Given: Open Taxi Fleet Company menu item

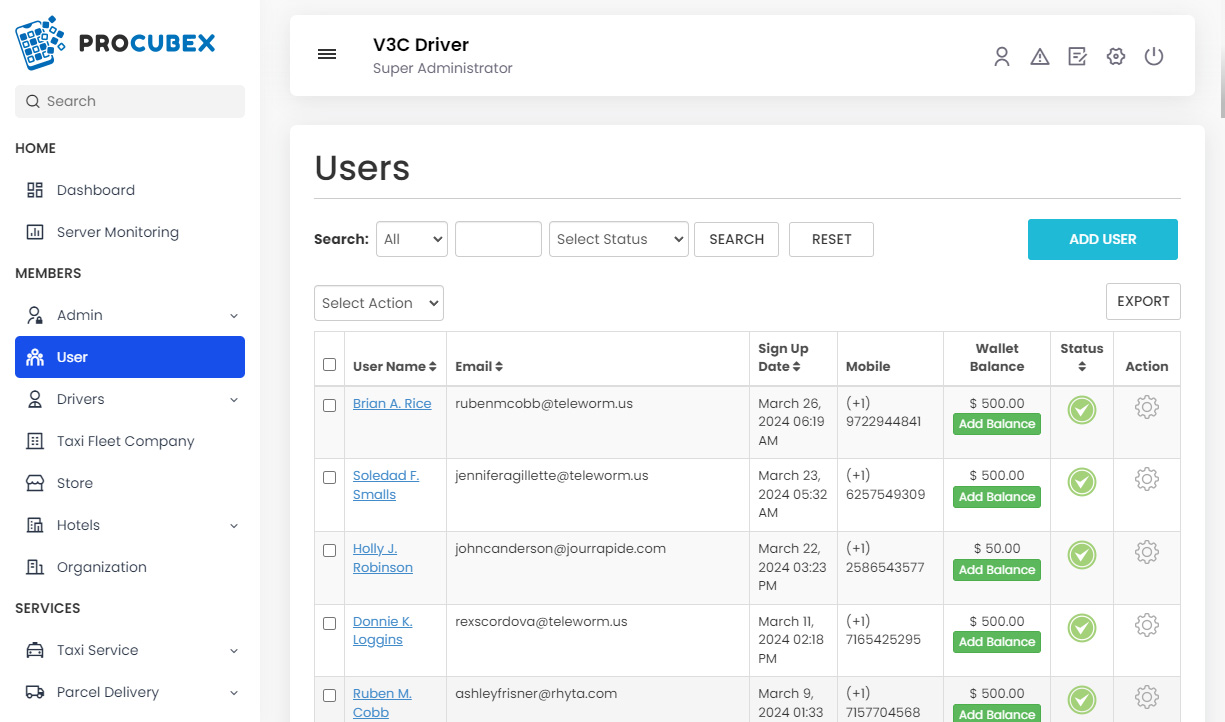Looking at the screenshot, I should point(125,441).
